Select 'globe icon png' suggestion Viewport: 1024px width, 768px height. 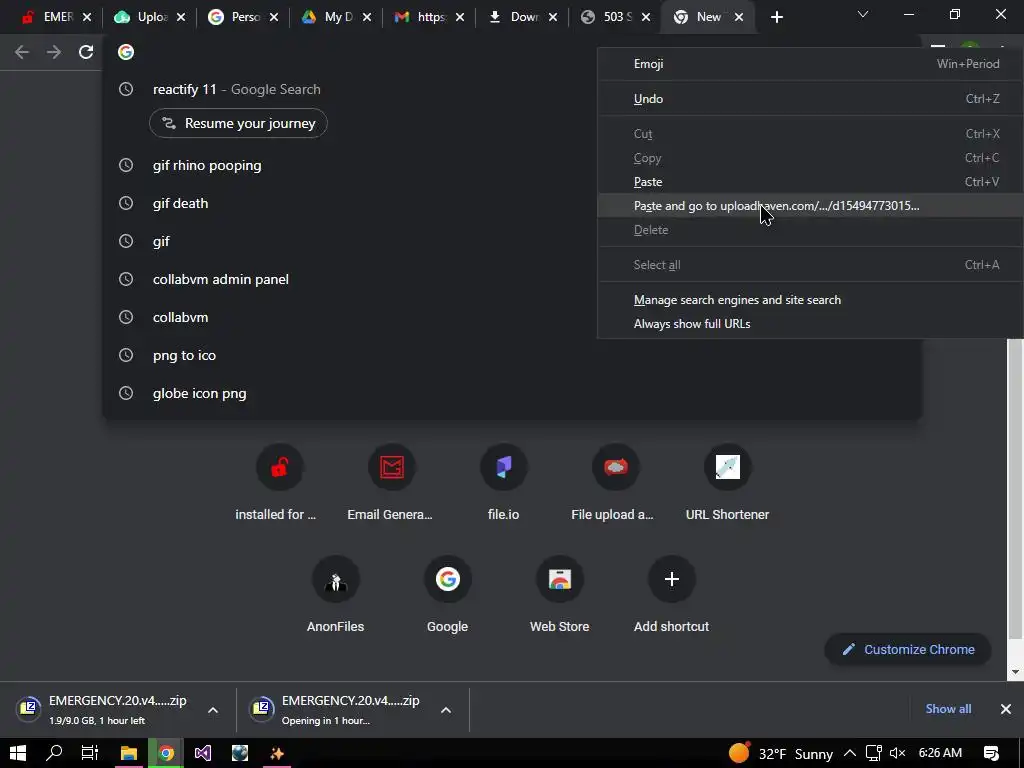[512, 393]
